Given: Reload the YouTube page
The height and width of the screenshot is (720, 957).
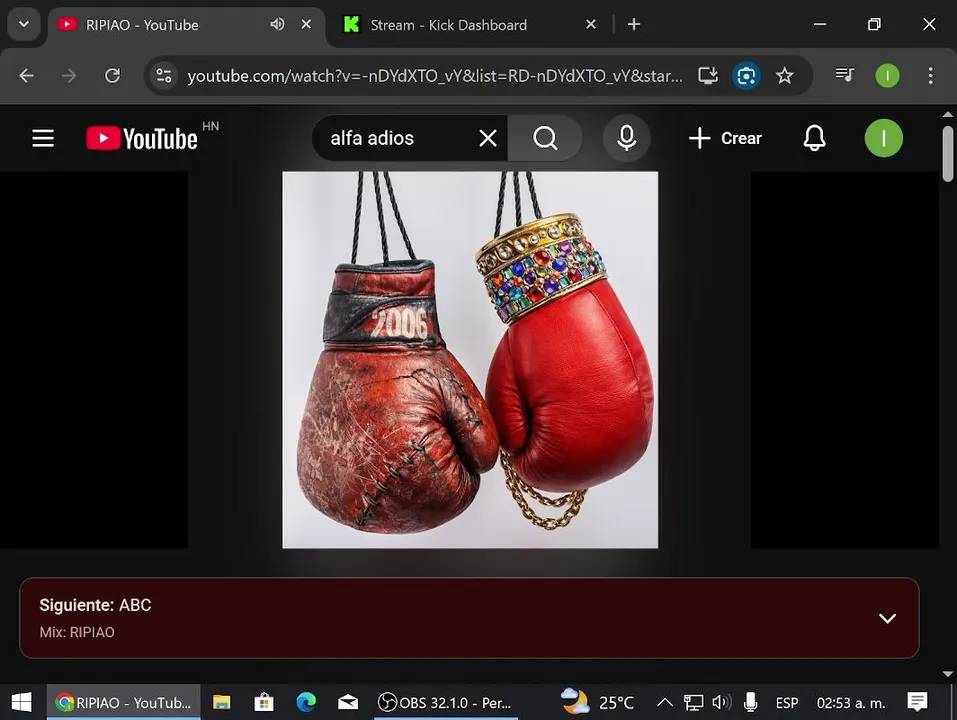Looking at the screenshot, I should click(x=112, y=76).
